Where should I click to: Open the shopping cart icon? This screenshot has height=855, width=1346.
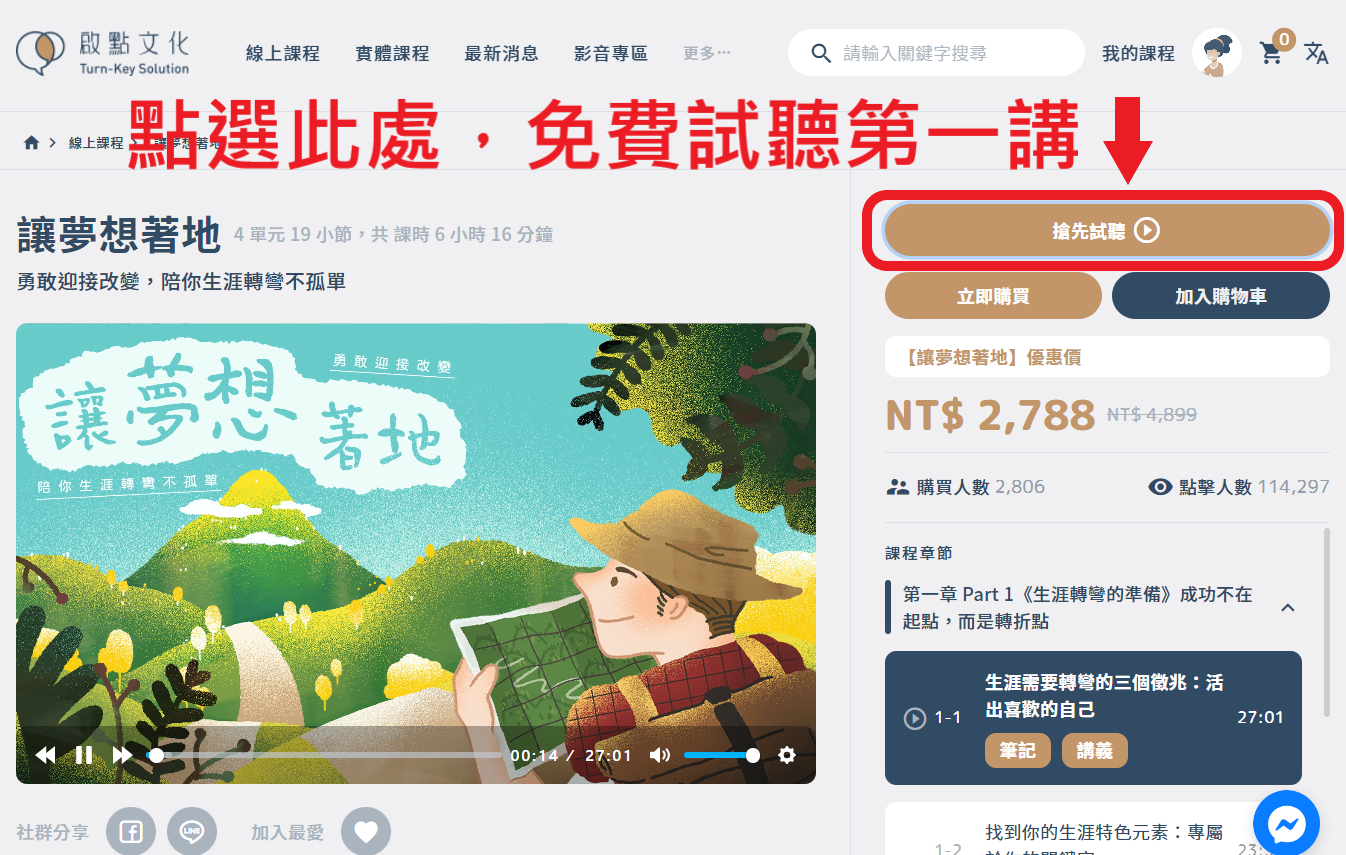(x=1271, y=53)
